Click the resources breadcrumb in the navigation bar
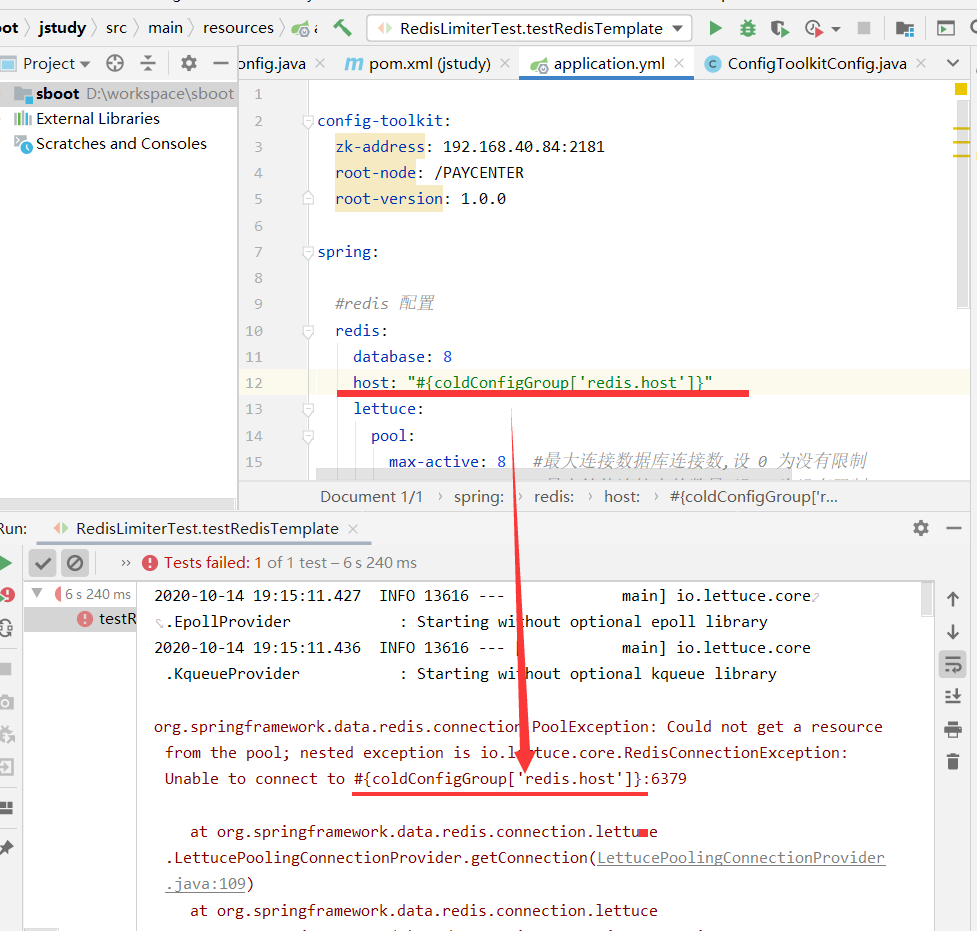Screen dimensions: 977x931 coord(238,28)
